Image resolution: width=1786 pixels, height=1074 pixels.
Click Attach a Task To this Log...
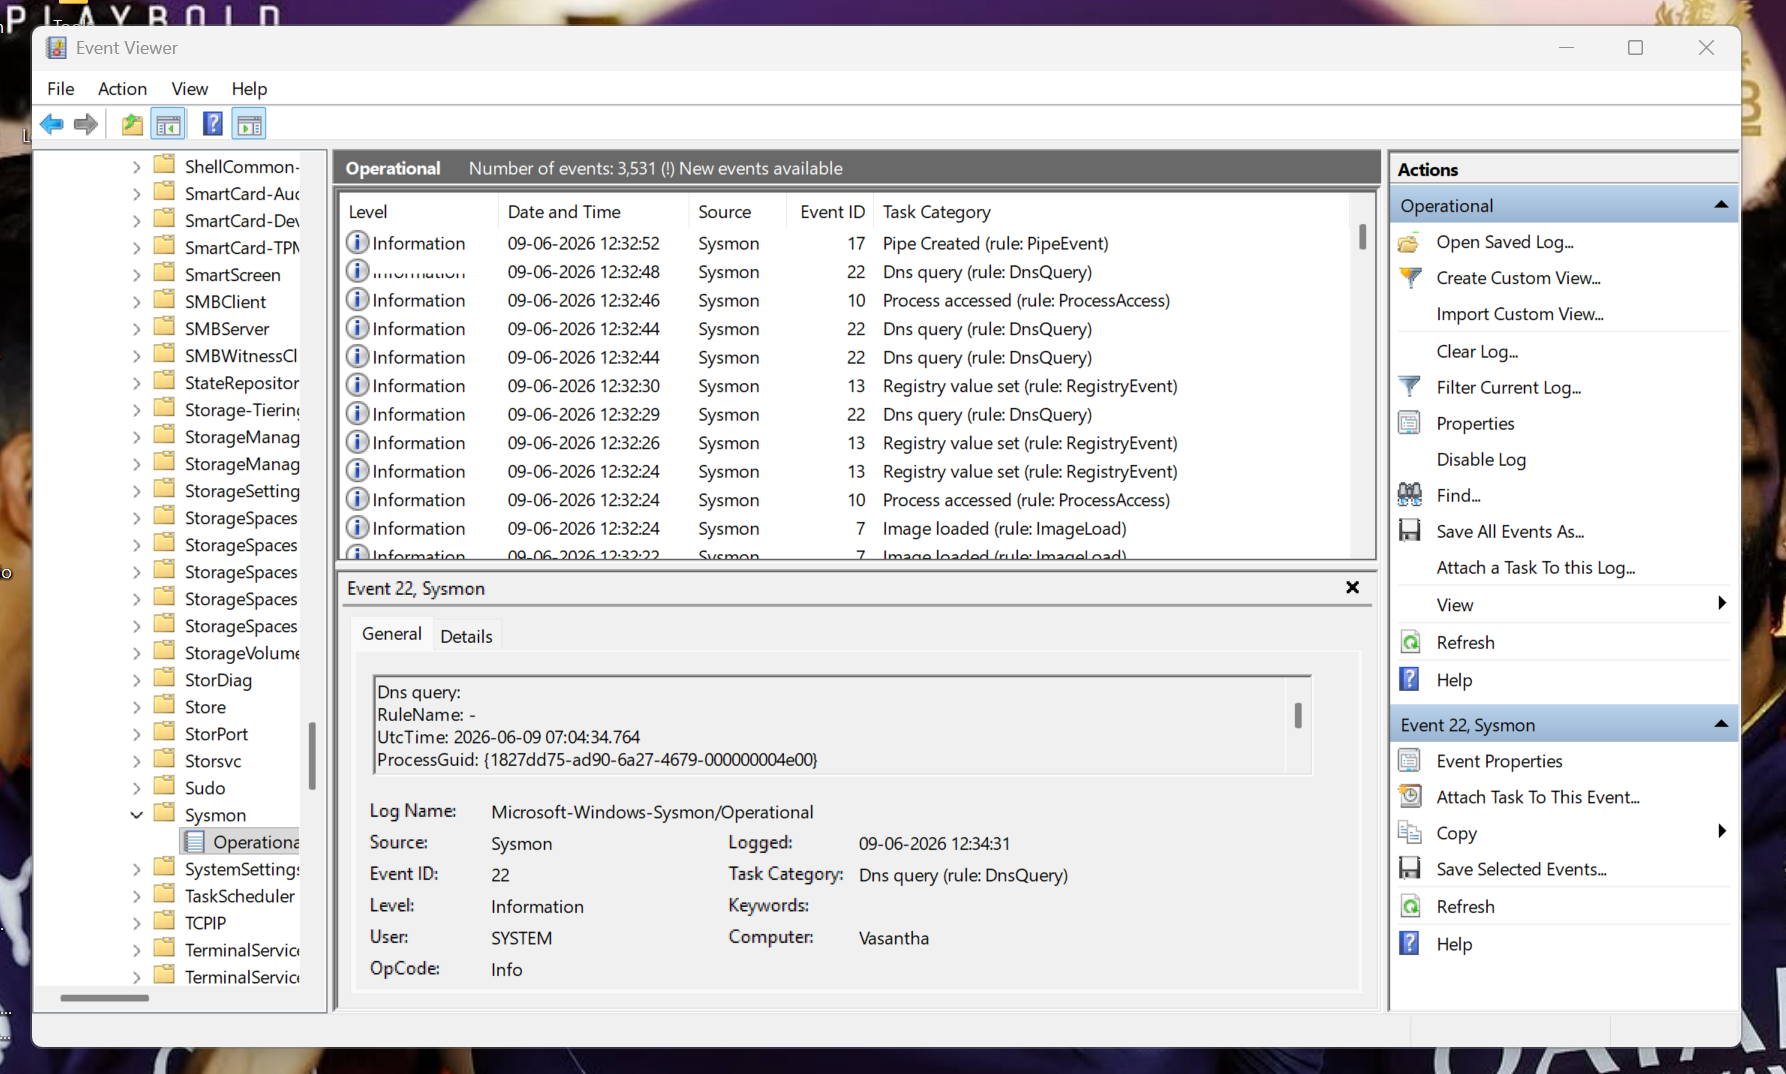coord(1536,567)
